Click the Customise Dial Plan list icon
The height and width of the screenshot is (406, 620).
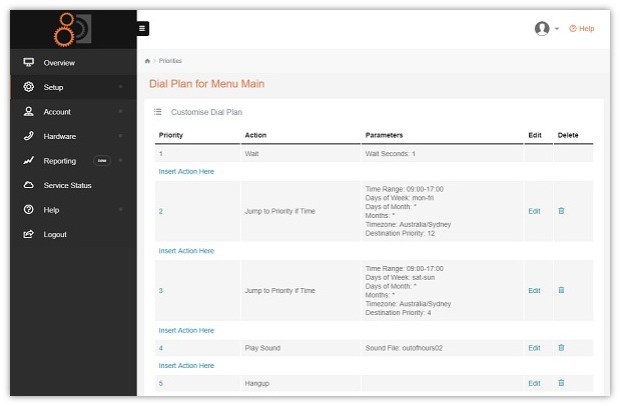(158, 112)
